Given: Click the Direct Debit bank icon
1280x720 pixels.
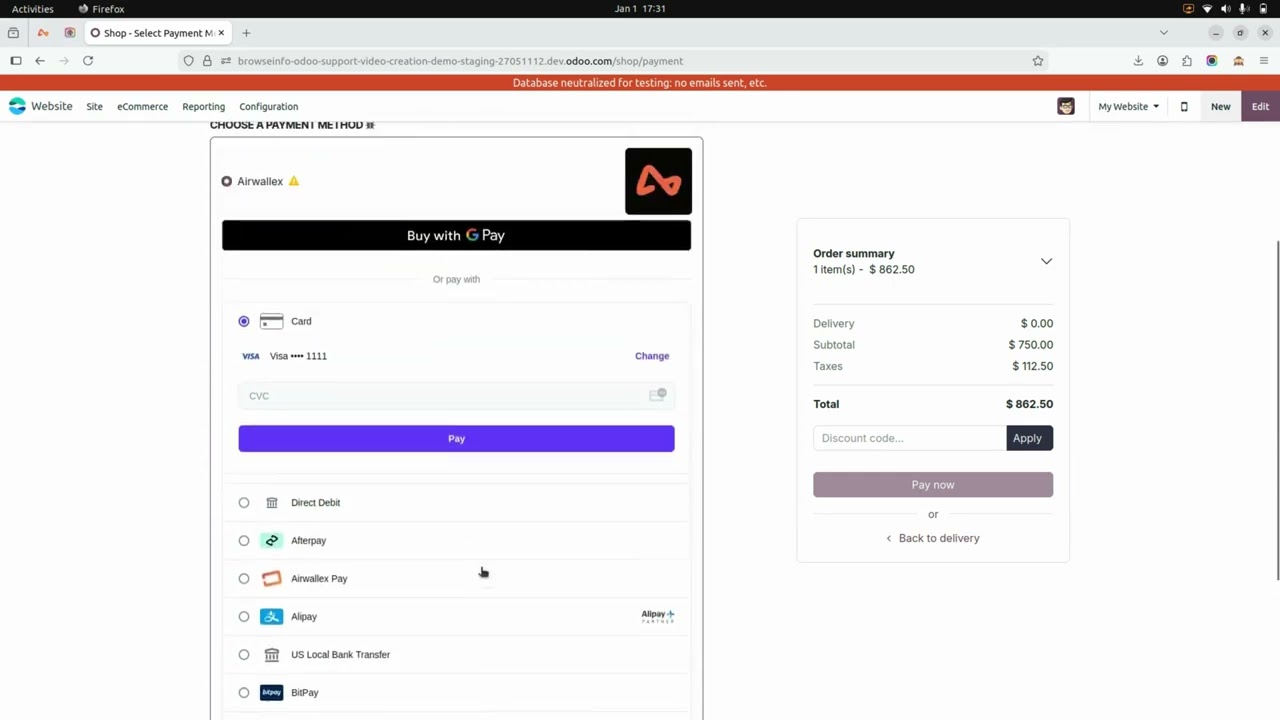Looking at the screenshot, I should pyautogui.click(x=271, y=503).
